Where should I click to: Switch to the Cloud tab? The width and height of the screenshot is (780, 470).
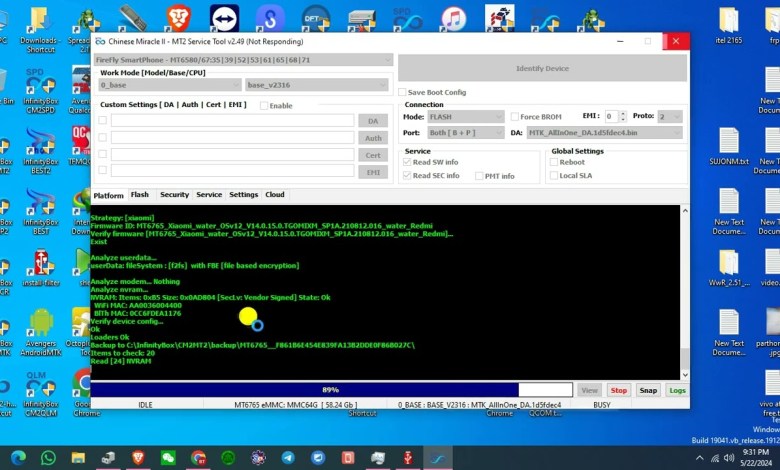point(275,194)
